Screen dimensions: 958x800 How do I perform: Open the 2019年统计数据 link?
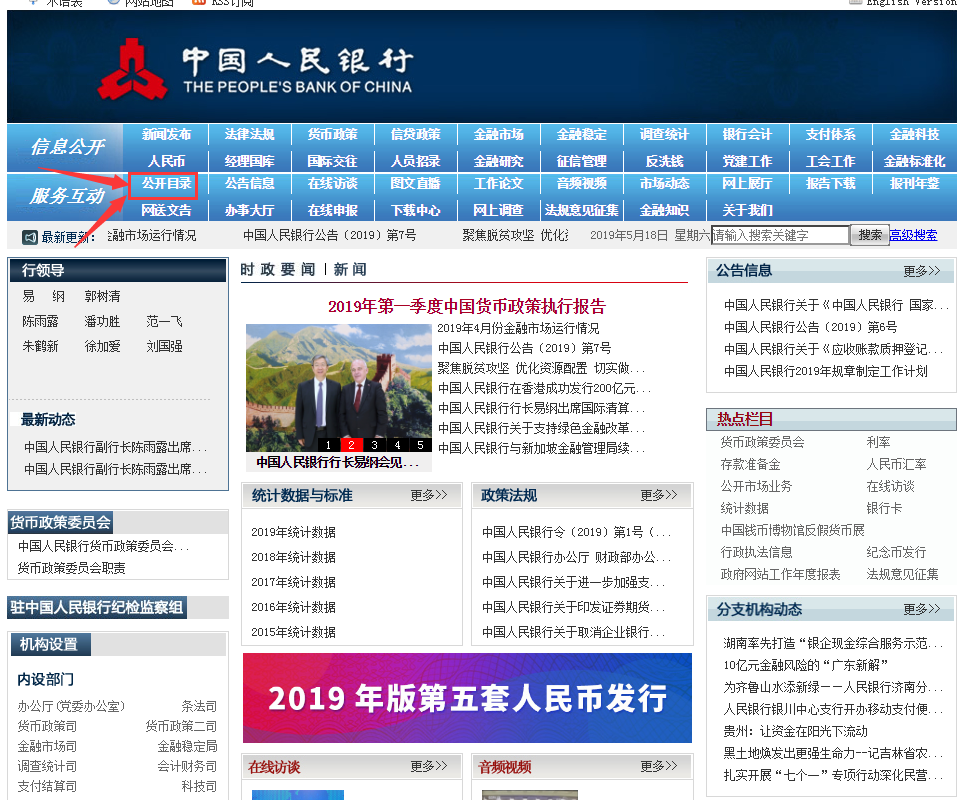tap(293, 532)
